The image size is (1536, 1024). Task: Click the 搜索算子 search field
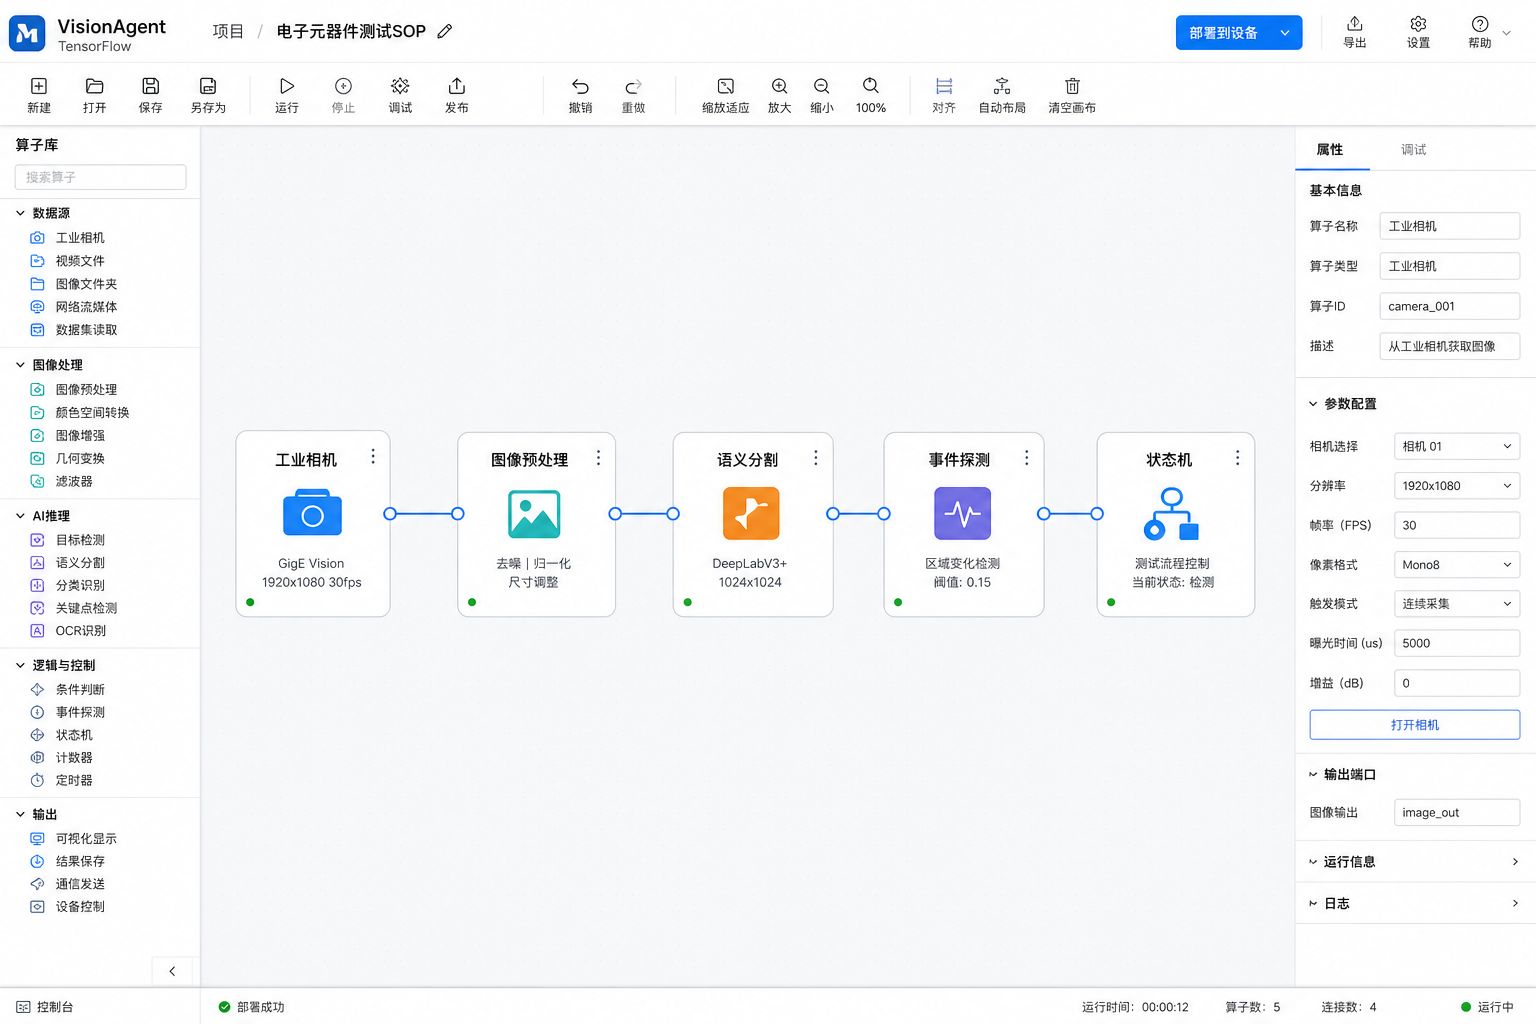[100, 177]
